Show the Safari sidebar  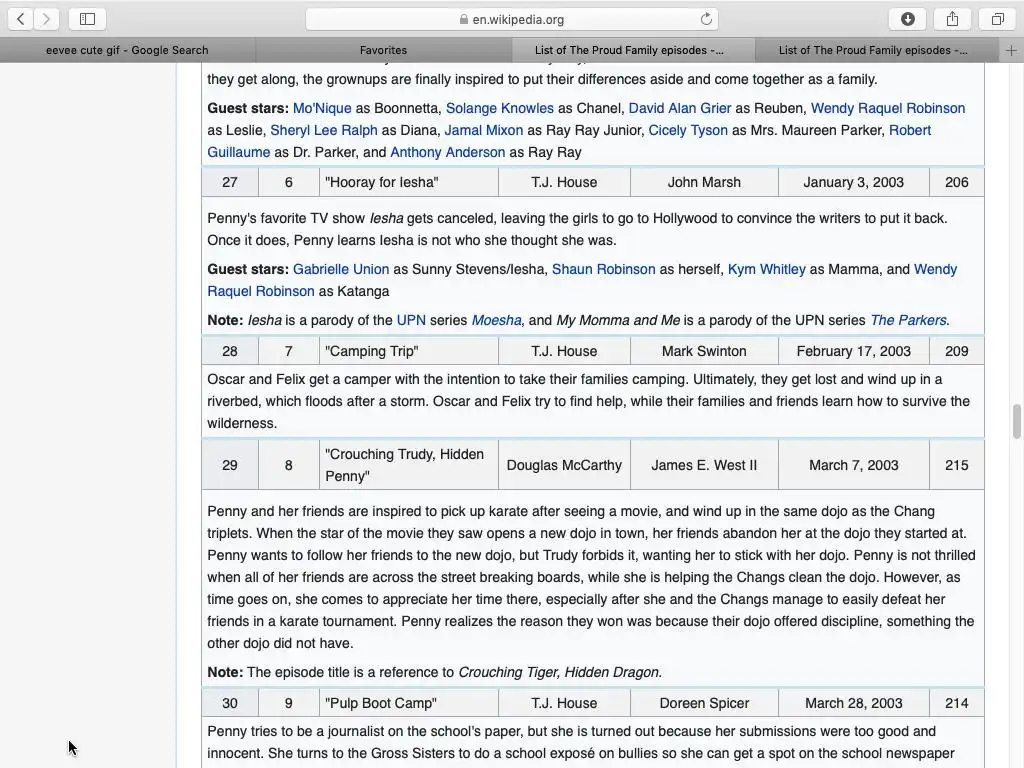88,19
